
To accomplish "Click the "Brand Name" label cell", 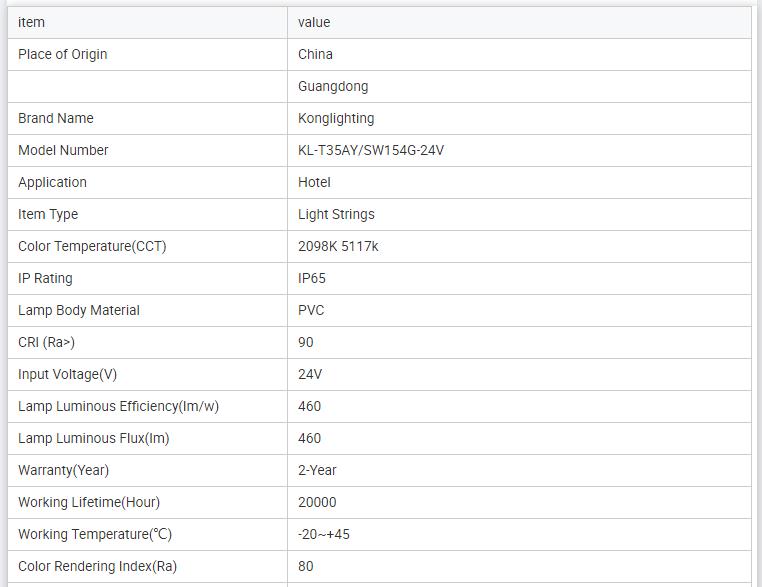I will tap(56, 118).
